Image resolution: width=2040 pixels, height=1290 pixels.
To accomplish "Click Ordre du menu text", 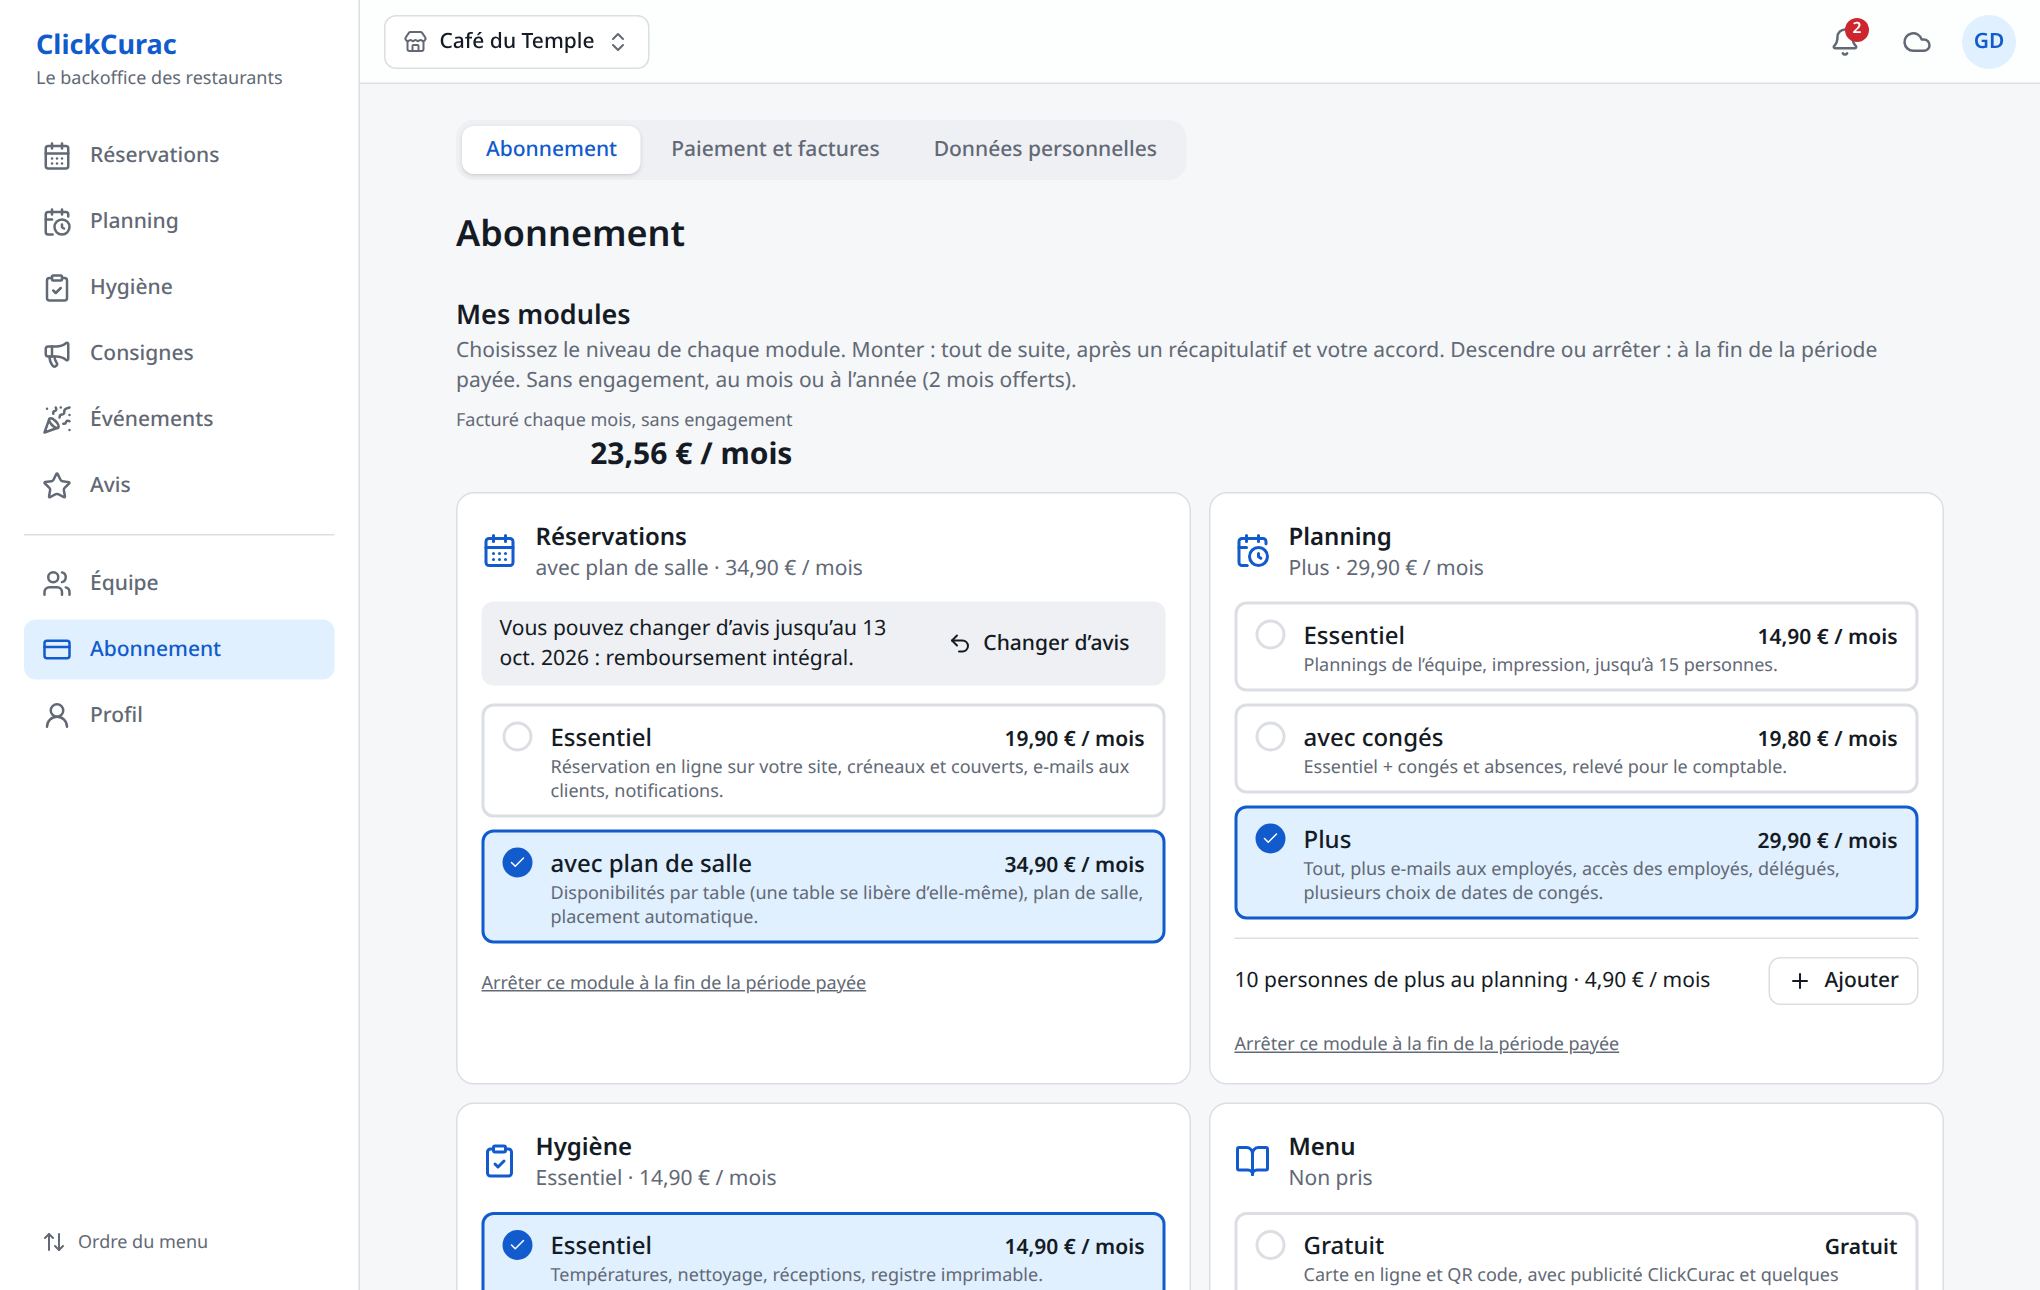I will pos(143,1242).
